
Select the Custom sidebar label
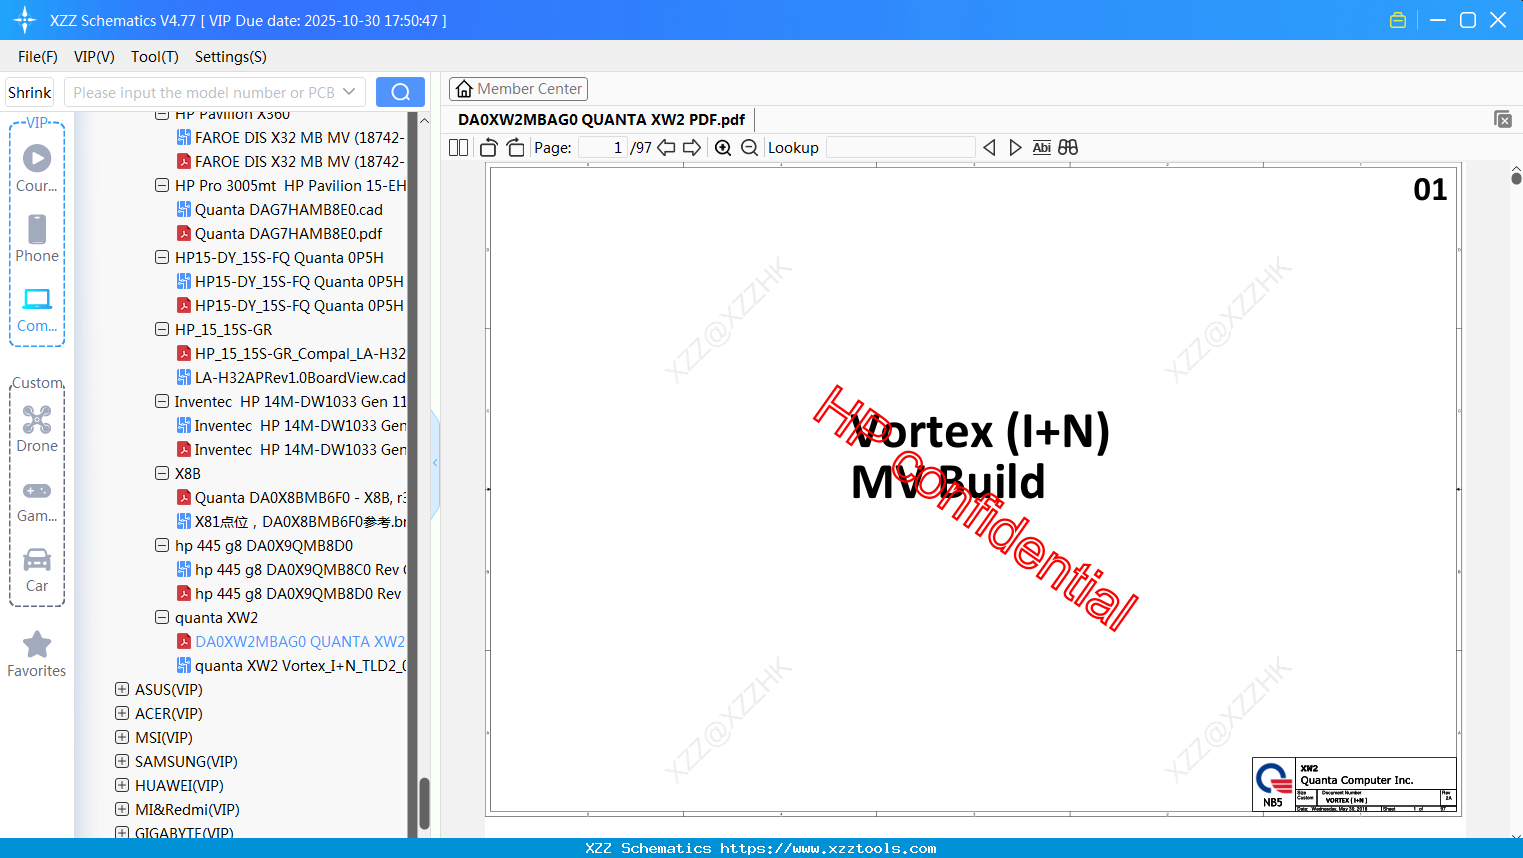click(x=37, y=383)
